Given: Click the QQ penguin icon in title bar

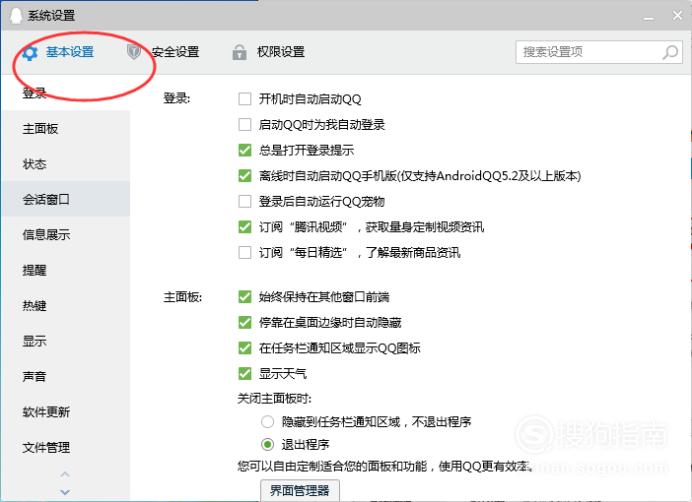Looking at the screenshot, I should coord(16,15).
